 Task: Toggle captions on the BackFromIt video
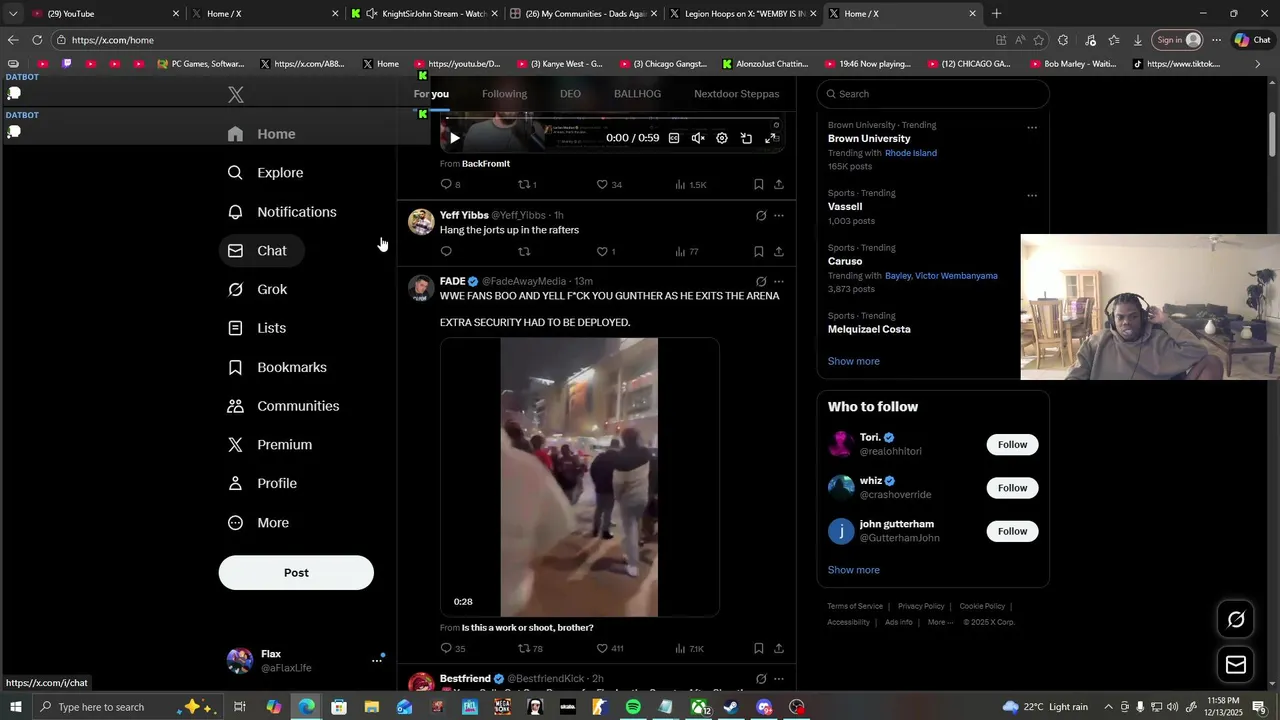click(674, 138)
